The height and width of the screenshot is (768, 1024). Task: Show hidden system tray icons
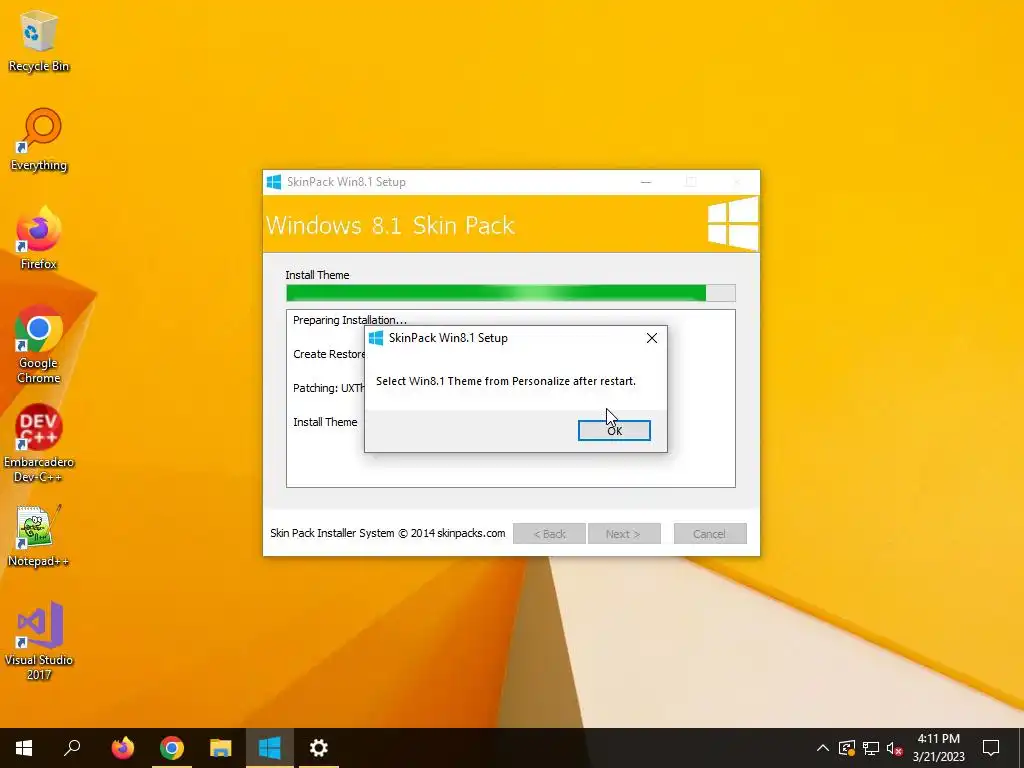[x=823, y=748]
